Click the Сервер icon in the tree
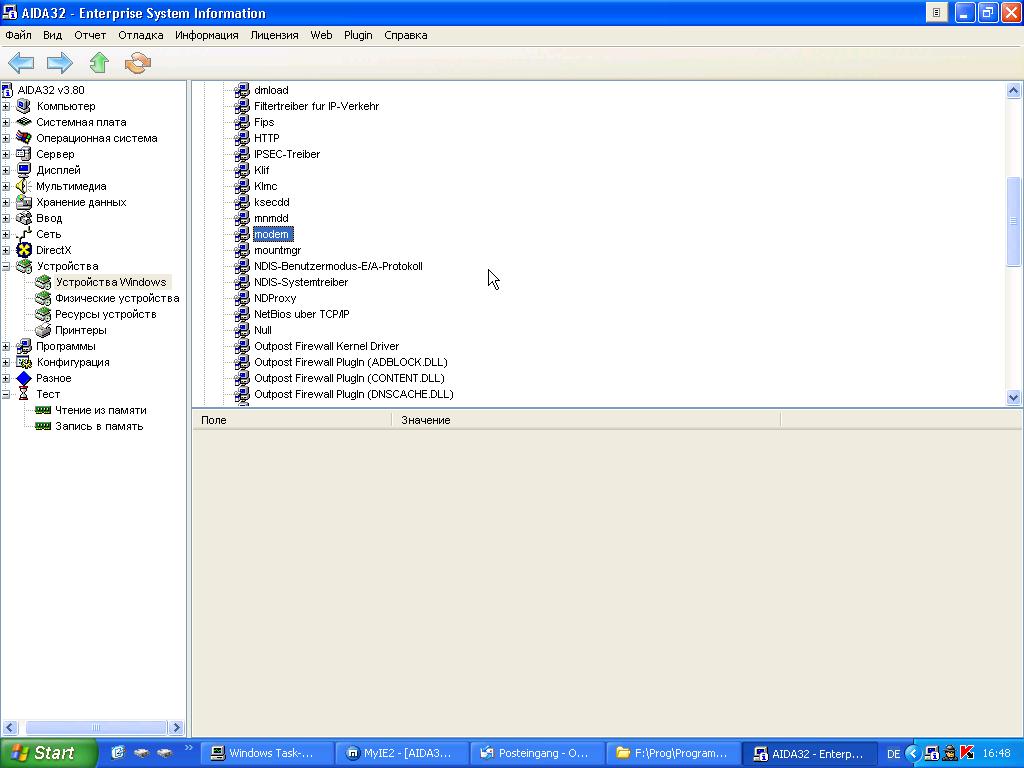 click(24, 154)
